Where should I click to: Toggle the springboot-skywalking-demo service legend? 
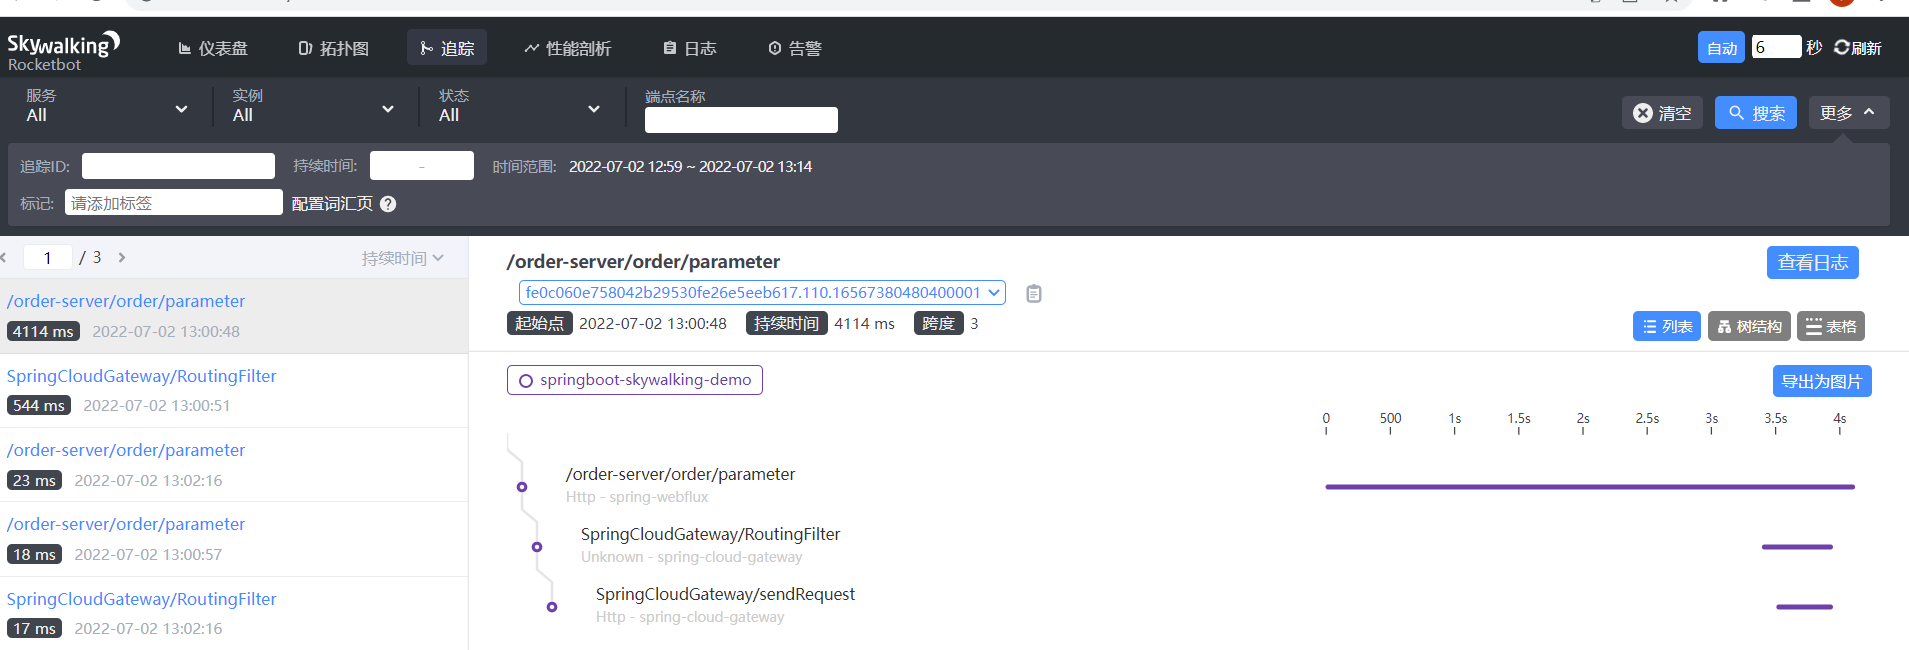(635, 380)
